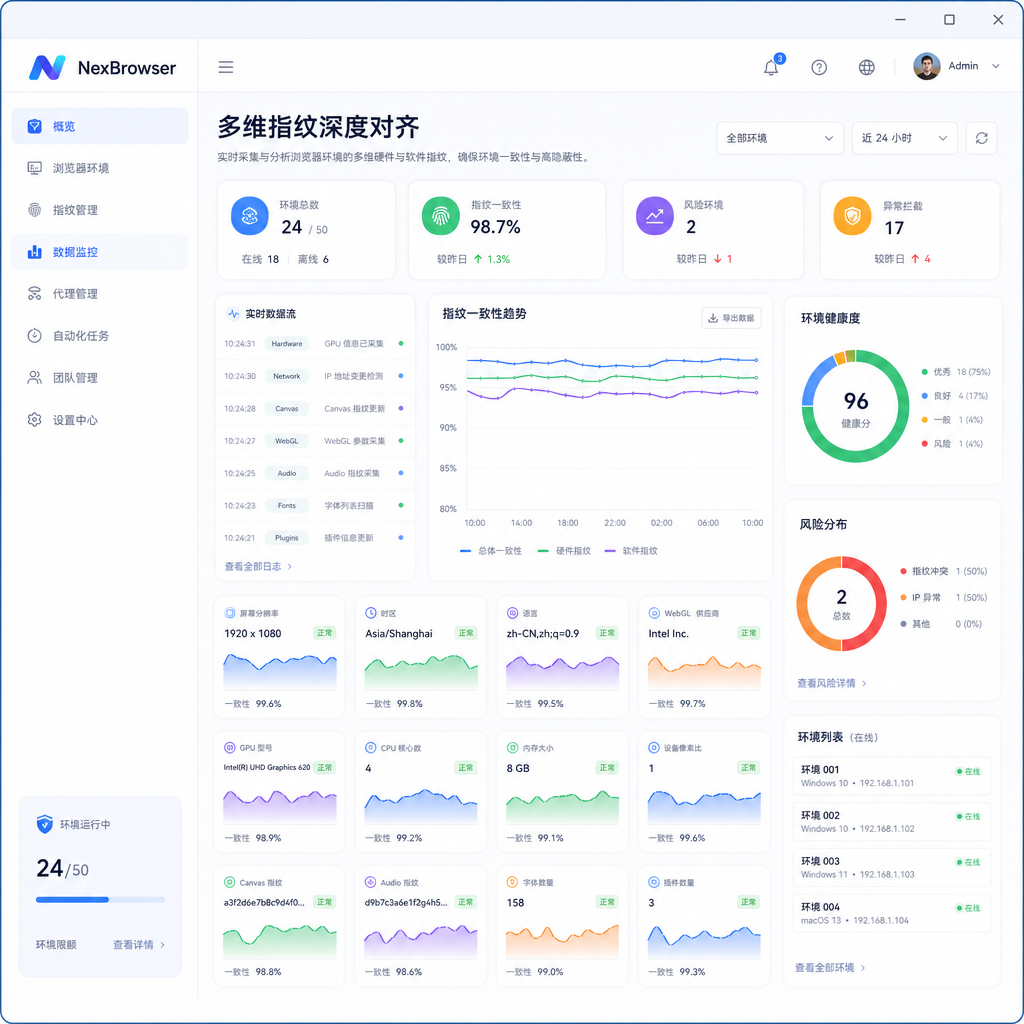Click the Network tag in data stream
This screenshot has width=1024, height=1024.
287,376
